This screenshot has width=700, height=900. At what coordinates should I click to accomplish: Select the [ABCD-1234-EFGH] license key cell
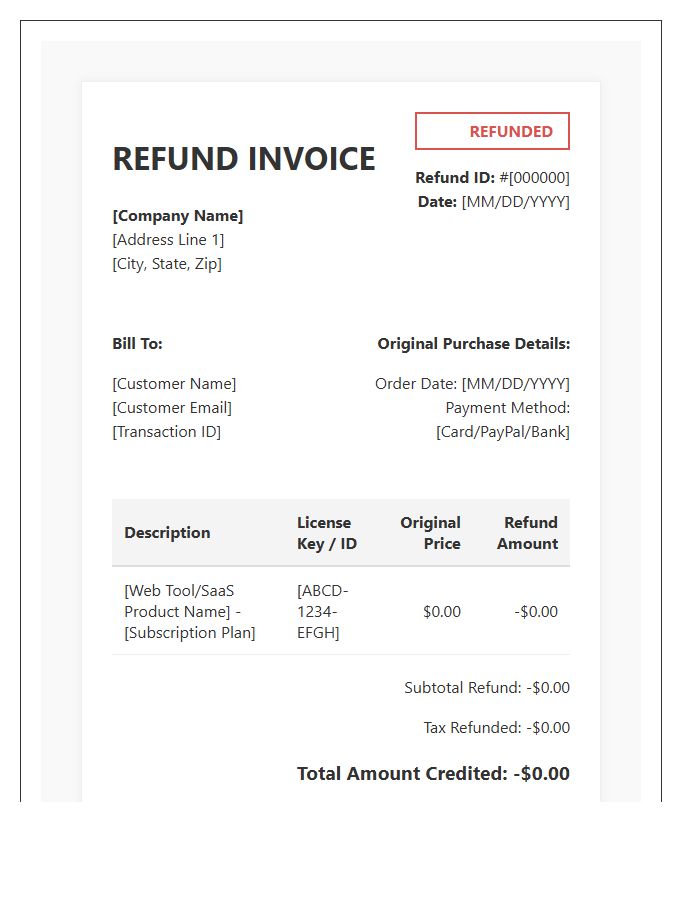point(322,612)
